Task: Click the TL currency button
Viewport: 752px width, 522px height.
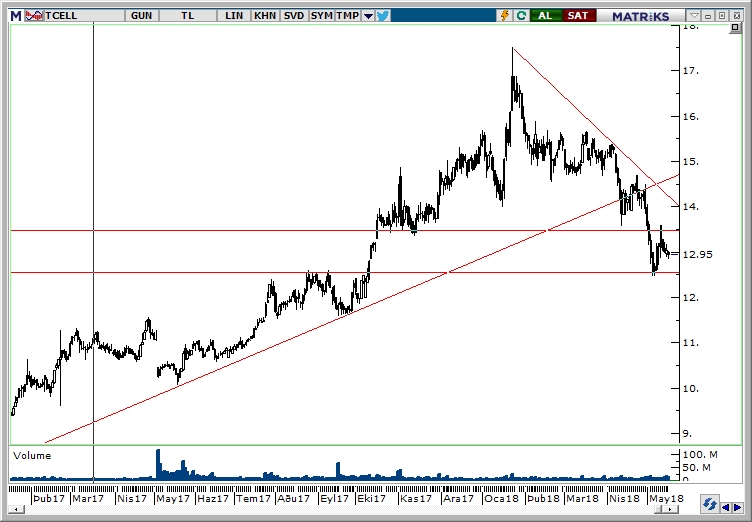Action: (x=188, y=16)
